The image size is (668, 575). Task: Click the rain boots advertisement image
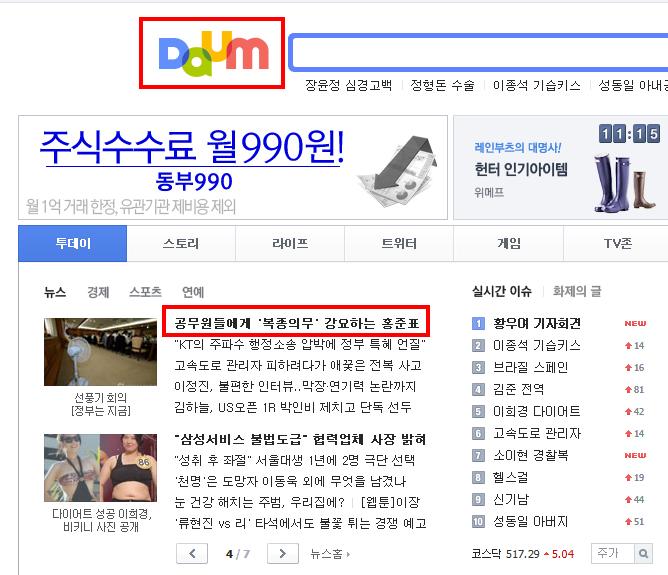tap(625, 183)
